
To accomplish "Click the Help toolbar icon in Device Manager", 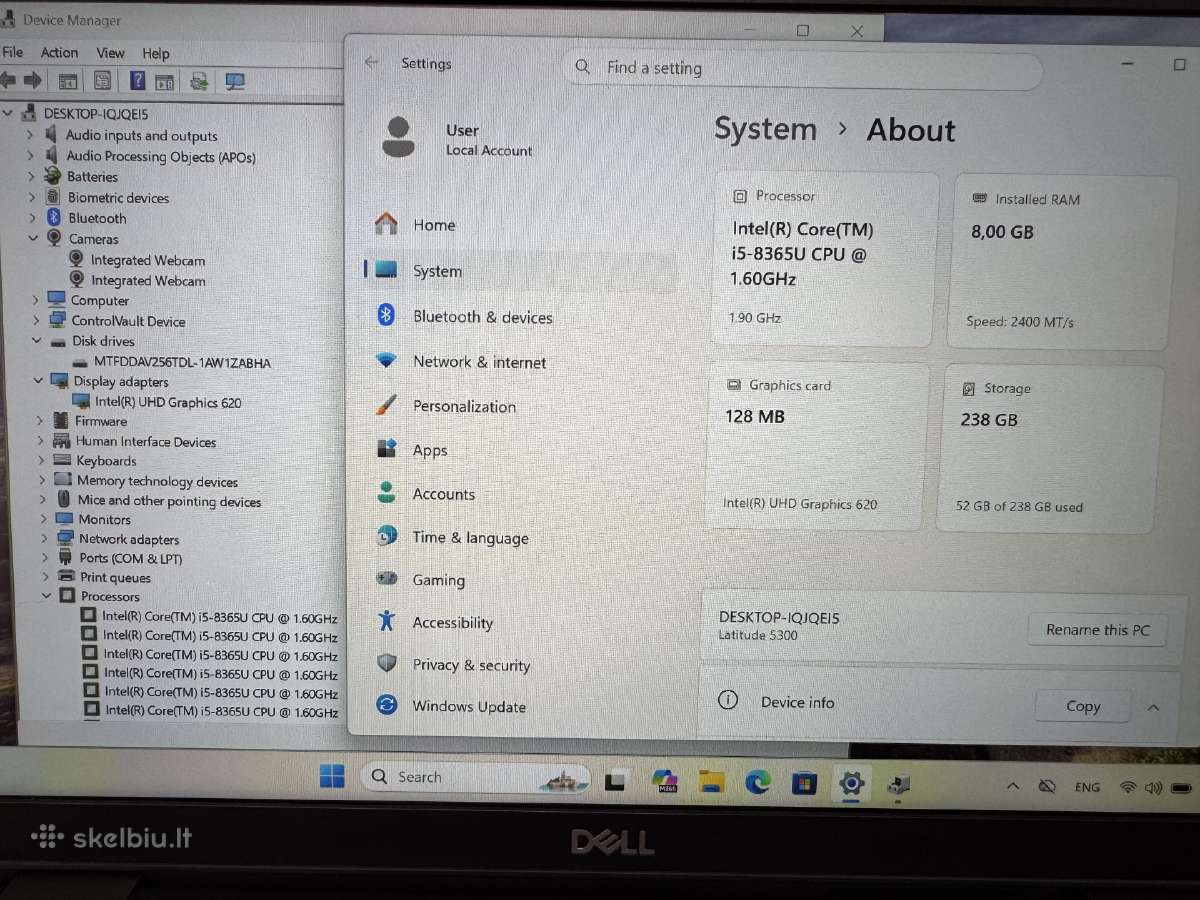I will coord(137,81).
